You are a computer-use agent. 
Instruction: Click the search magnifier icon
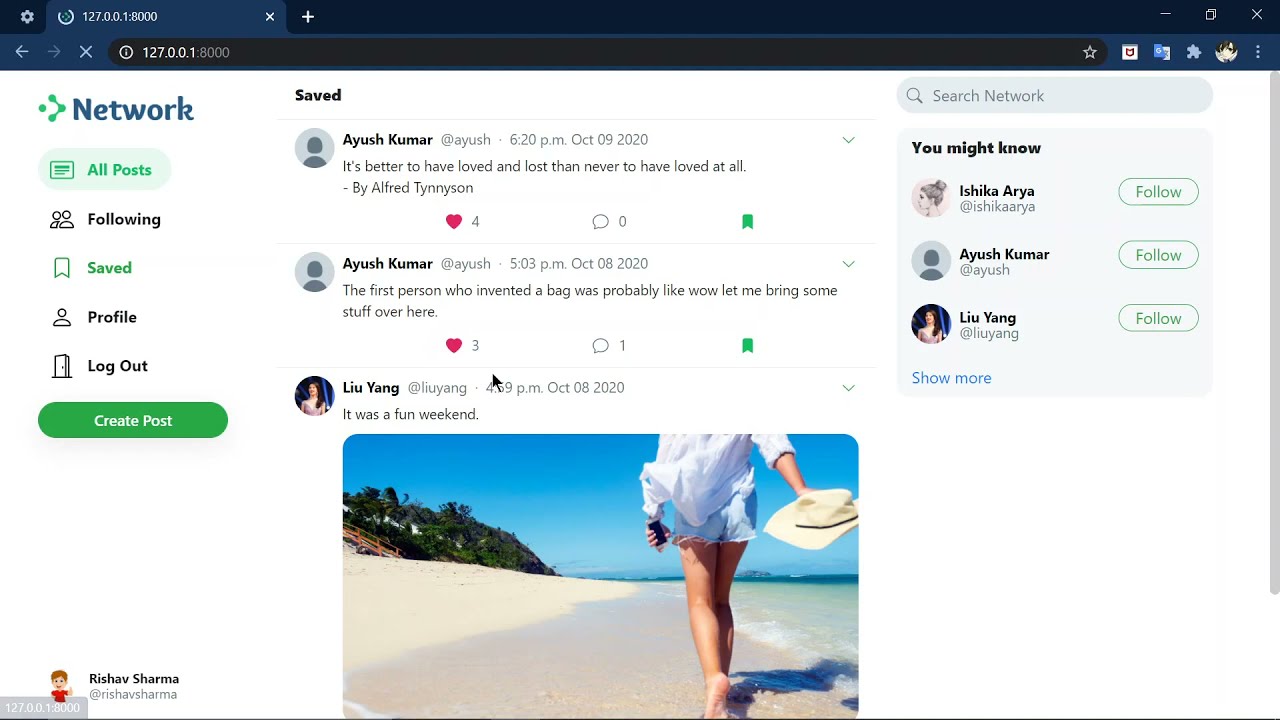[x=914, y=96]
